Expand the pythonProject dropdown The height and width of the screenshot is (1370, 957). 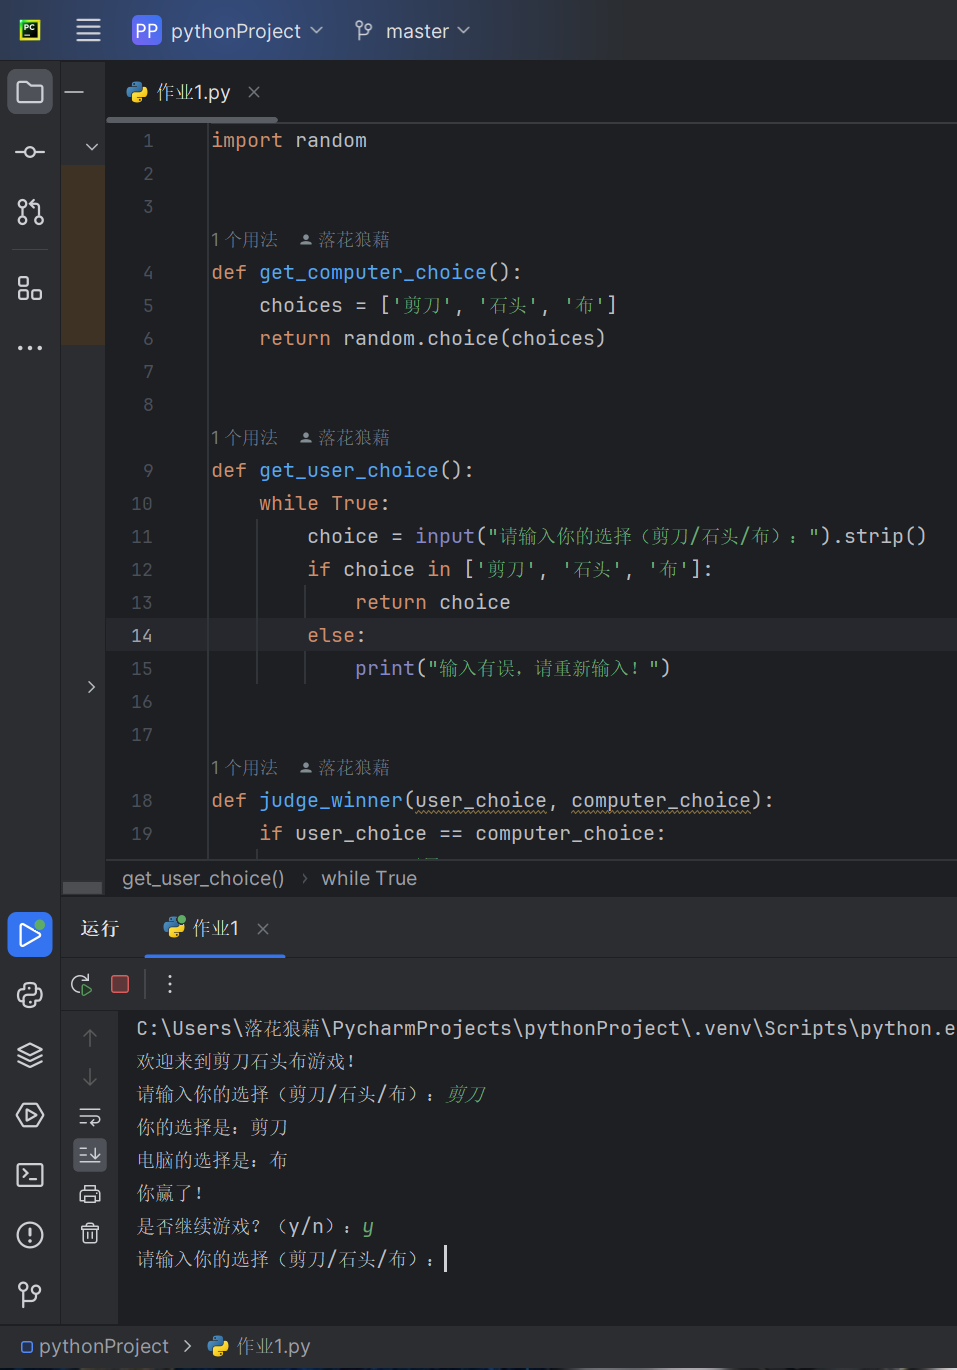[228, 31]
